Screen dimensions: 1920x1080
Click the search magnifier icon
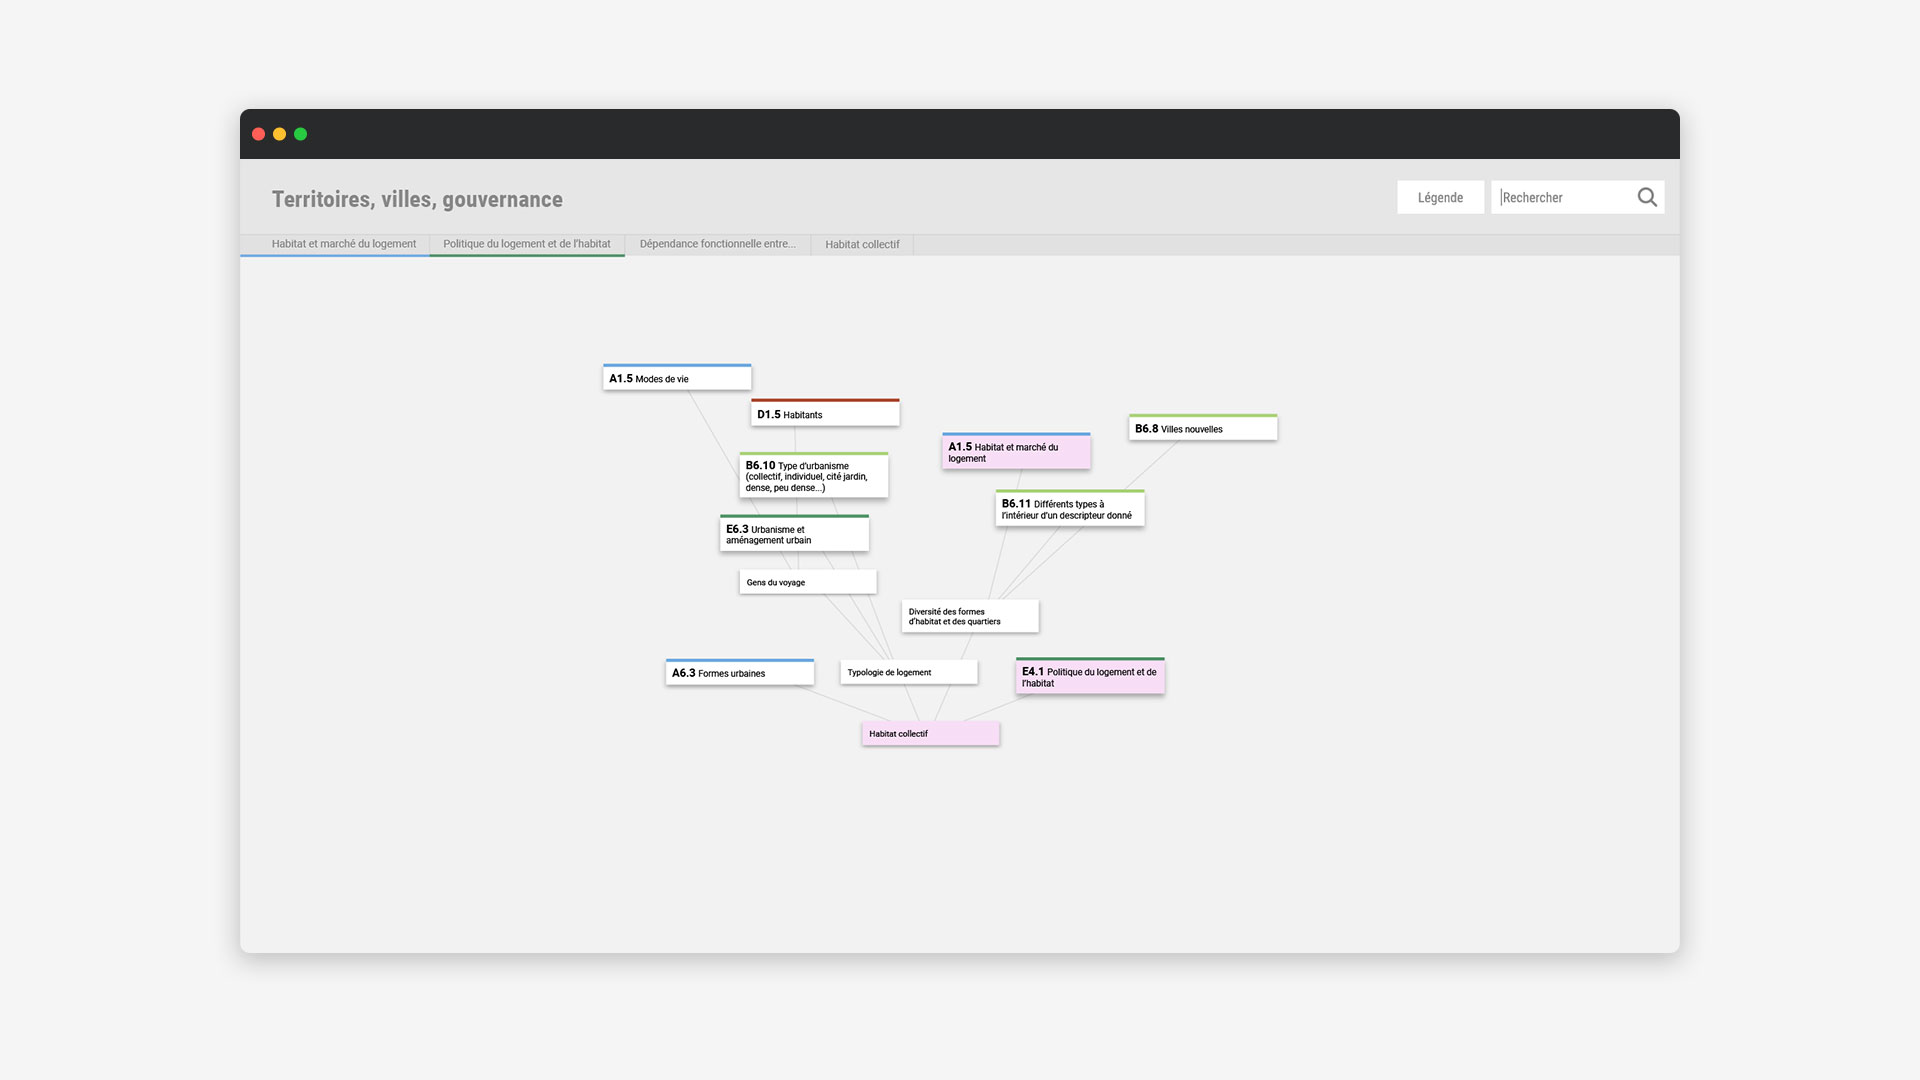(1646, 197)
